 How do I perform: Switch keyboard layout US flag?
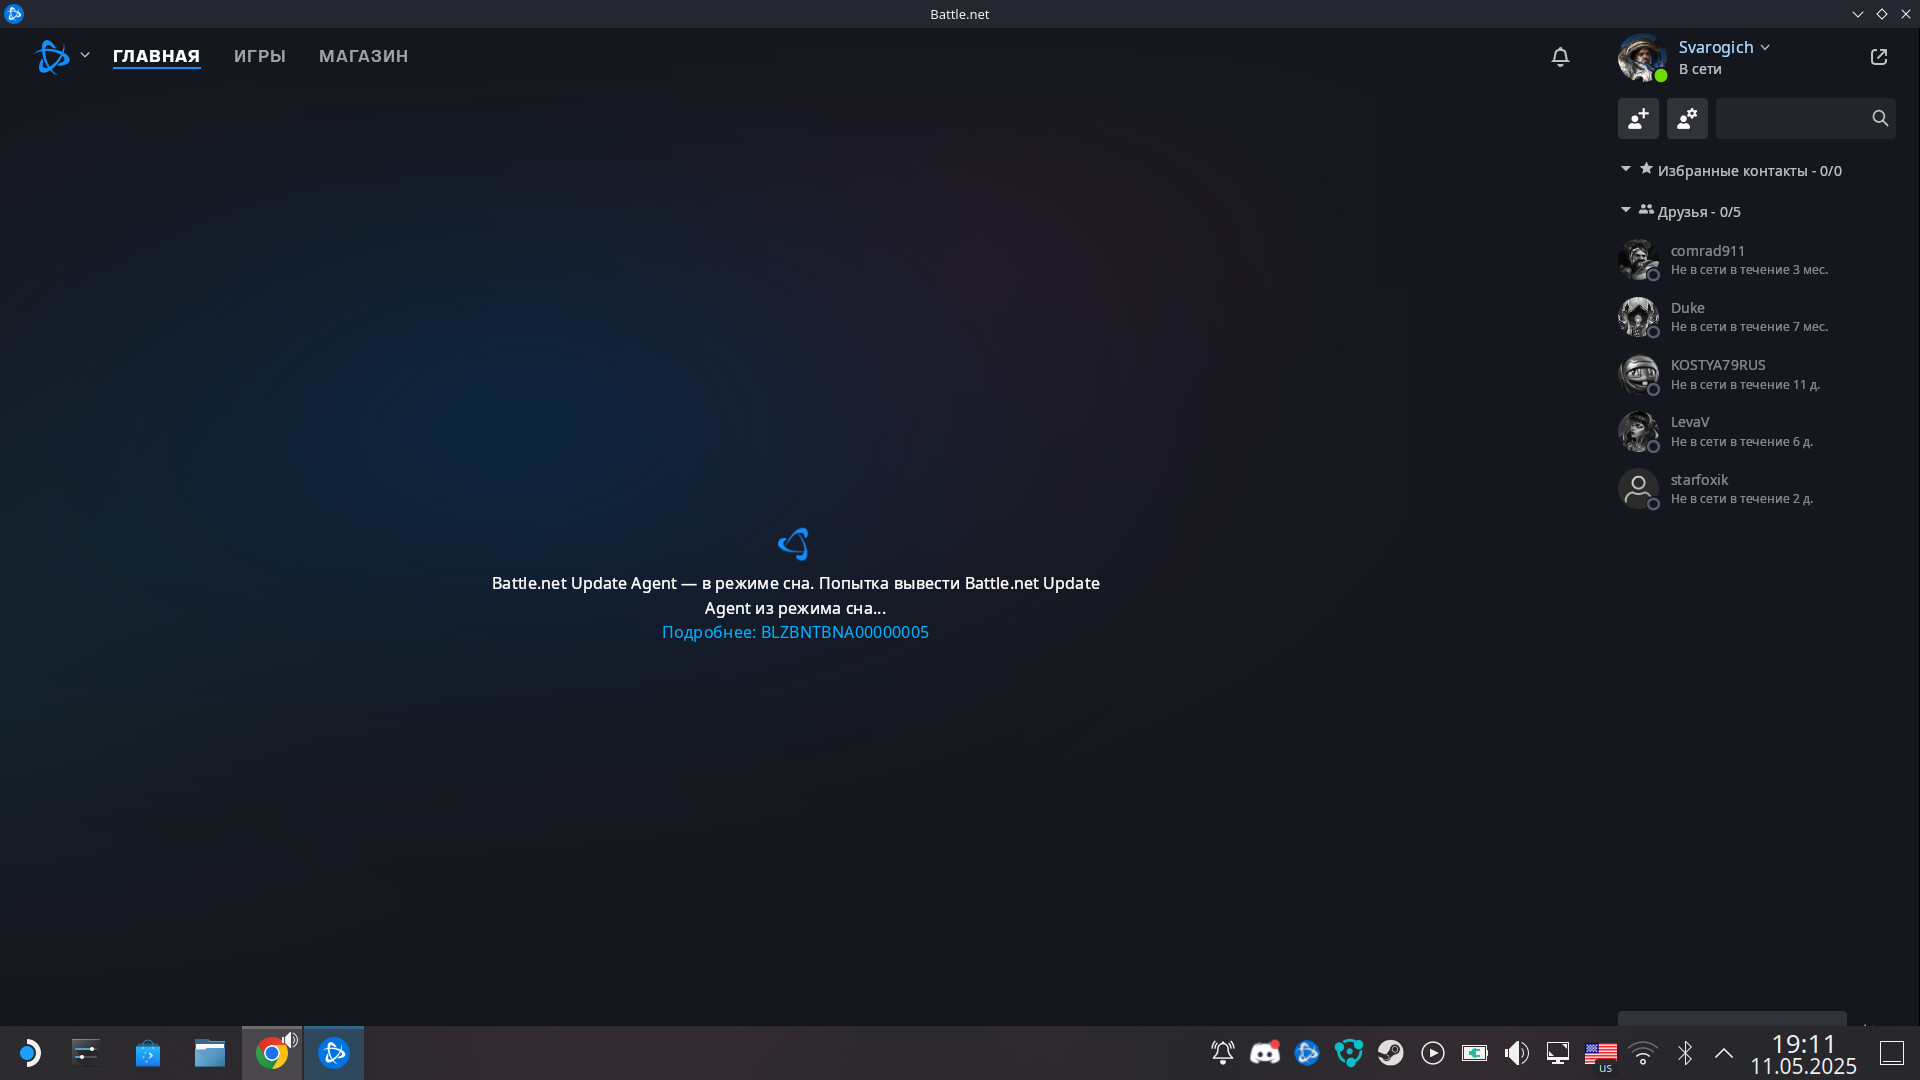(1601, 1055)
